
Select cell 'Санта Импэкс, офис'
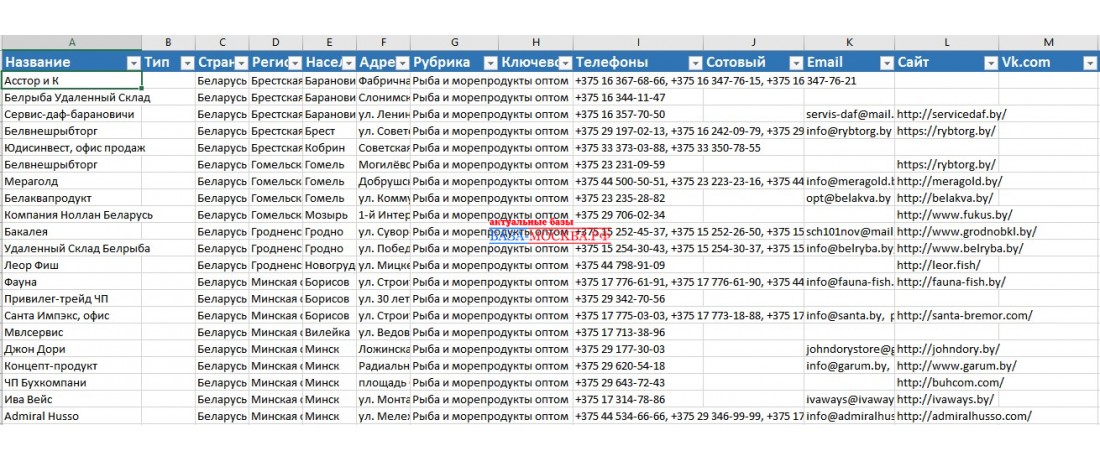click(x=72, y=316)
